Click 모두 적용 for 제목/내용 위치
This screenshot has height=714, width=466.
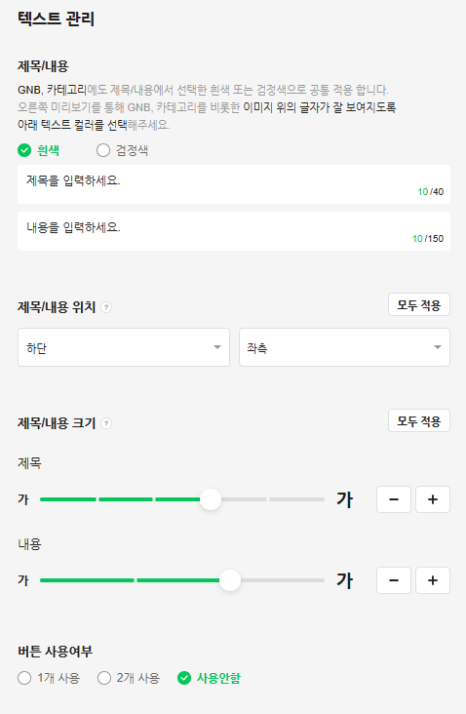tap(419, 305)
